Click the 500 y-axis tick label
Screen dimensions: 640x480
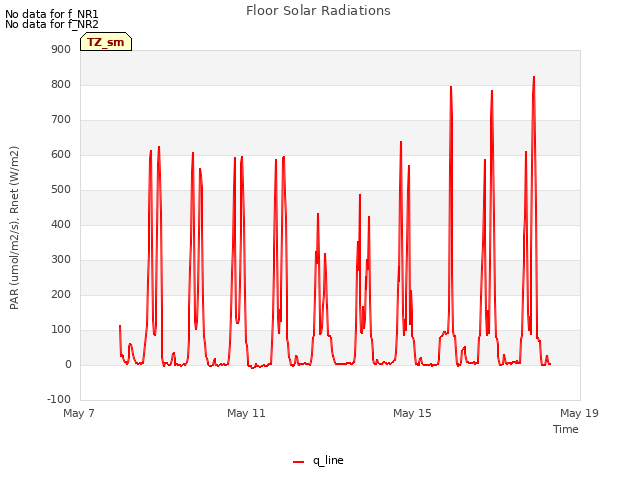(61, 190)
